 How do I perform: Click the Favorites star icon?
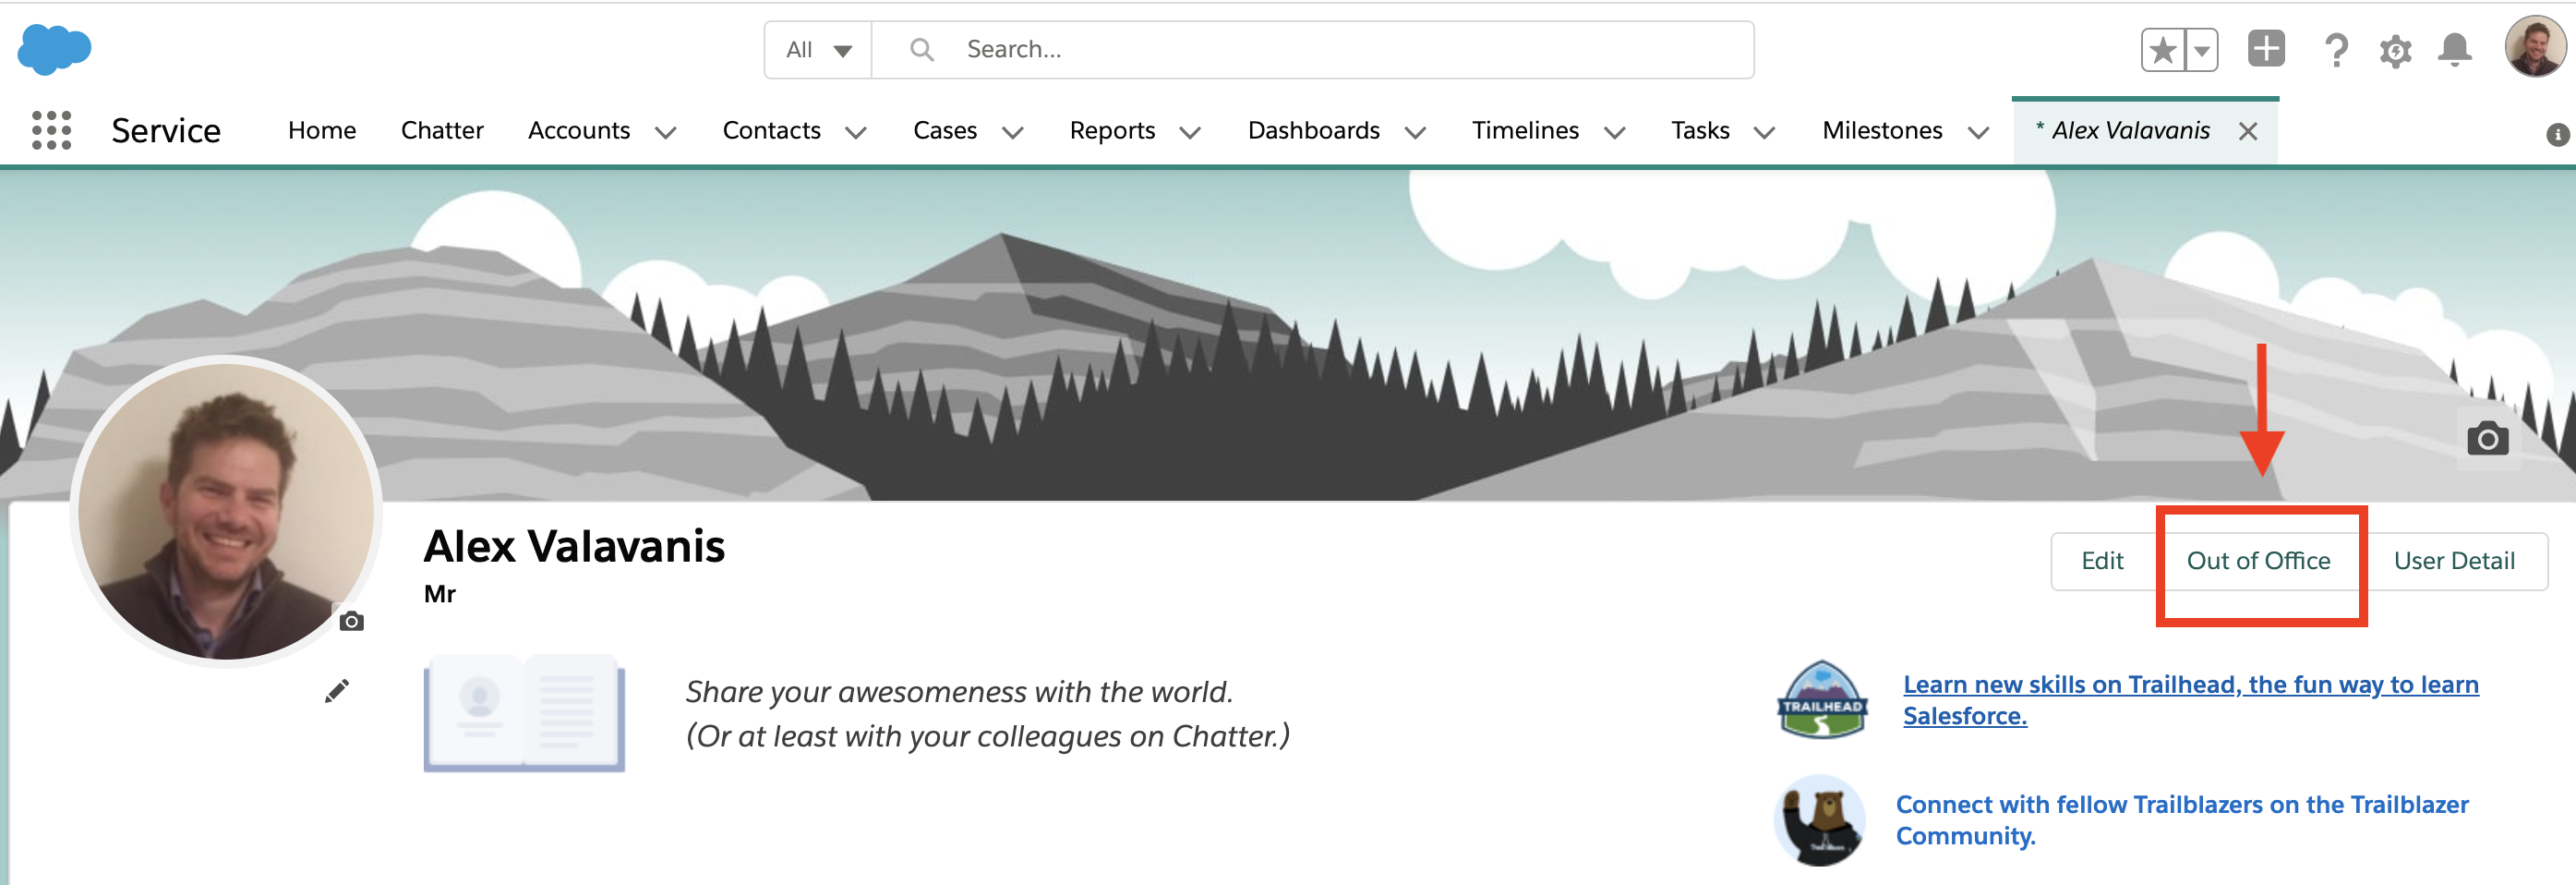(2162, 50)
